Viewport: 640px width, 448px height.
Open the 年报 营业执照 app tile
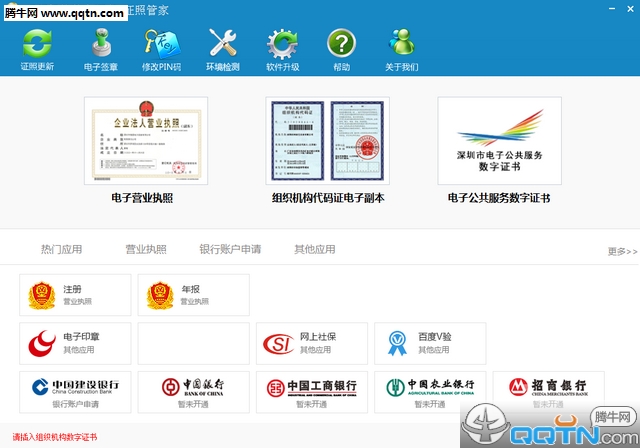[193, 295]
